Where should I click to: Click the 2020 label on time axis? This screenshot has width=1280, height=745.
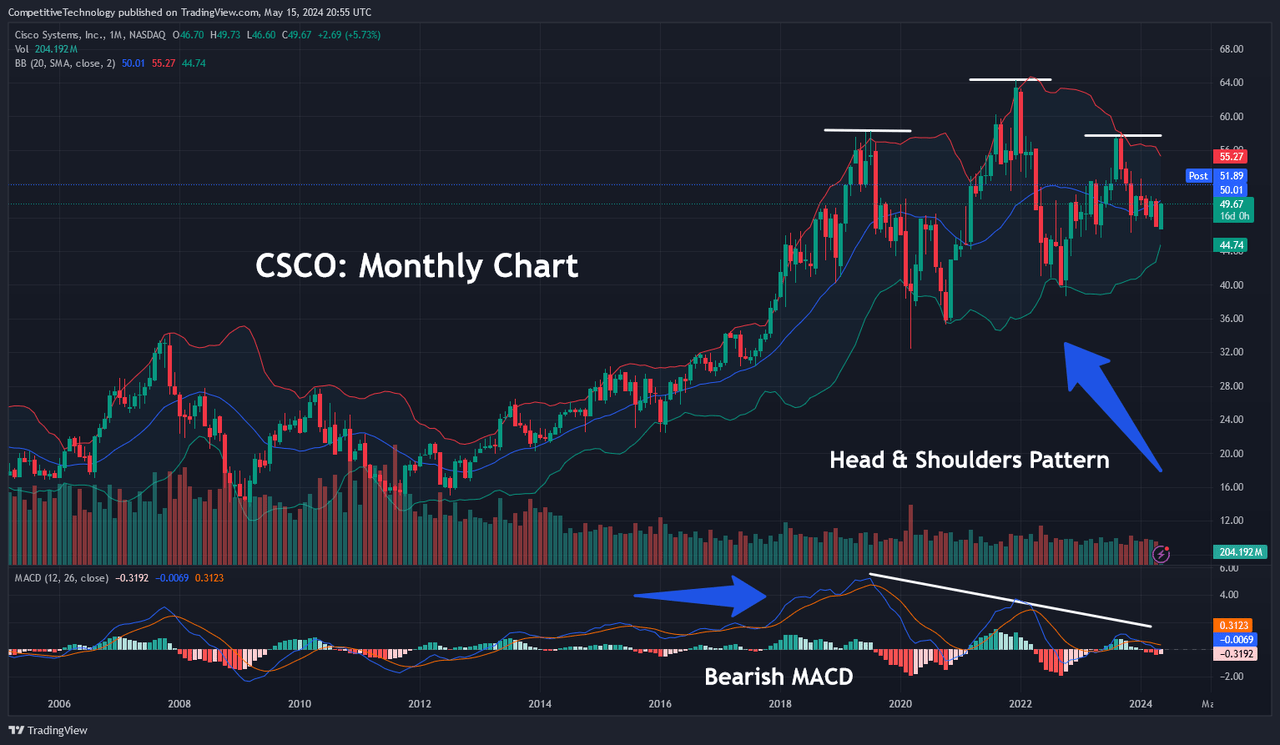click(x=900, y=704)
